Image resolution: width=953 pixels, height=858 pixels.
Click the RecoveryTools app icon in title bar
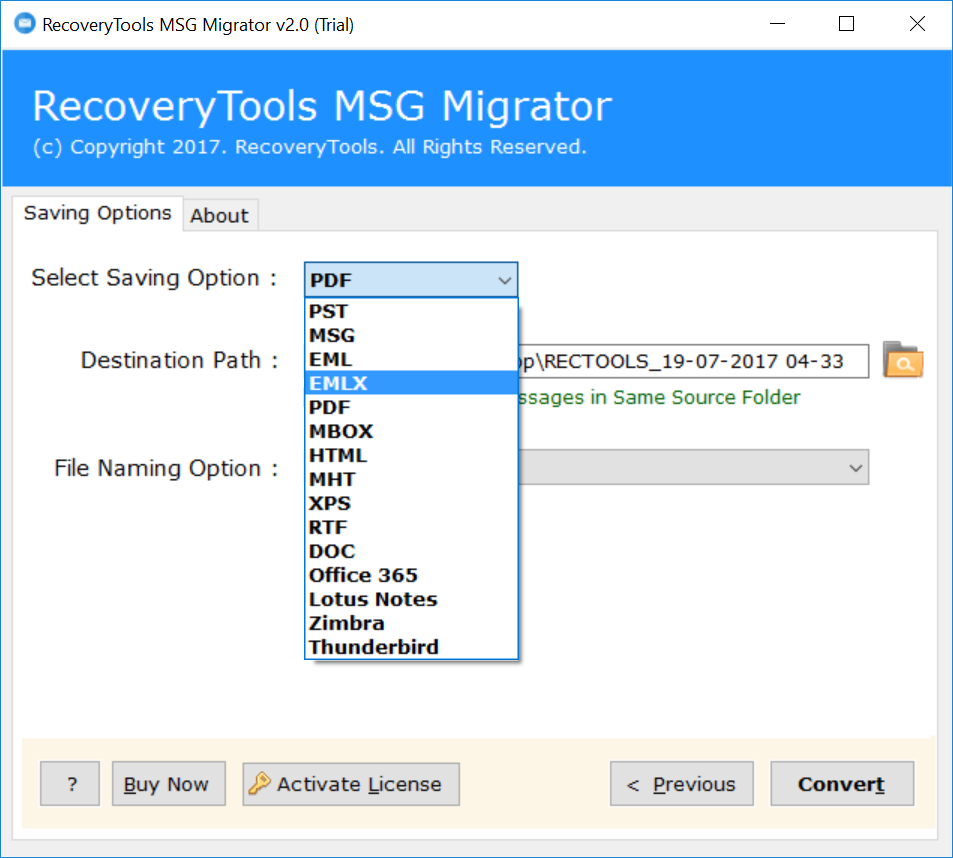click(x=25, y=24)
